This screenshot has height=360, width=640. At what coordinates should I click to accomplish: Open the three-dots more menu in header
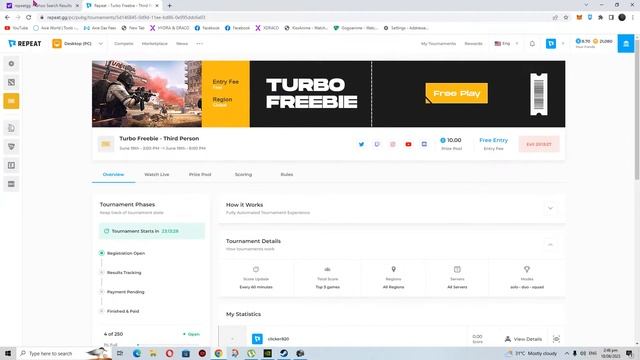click(200, 44)
